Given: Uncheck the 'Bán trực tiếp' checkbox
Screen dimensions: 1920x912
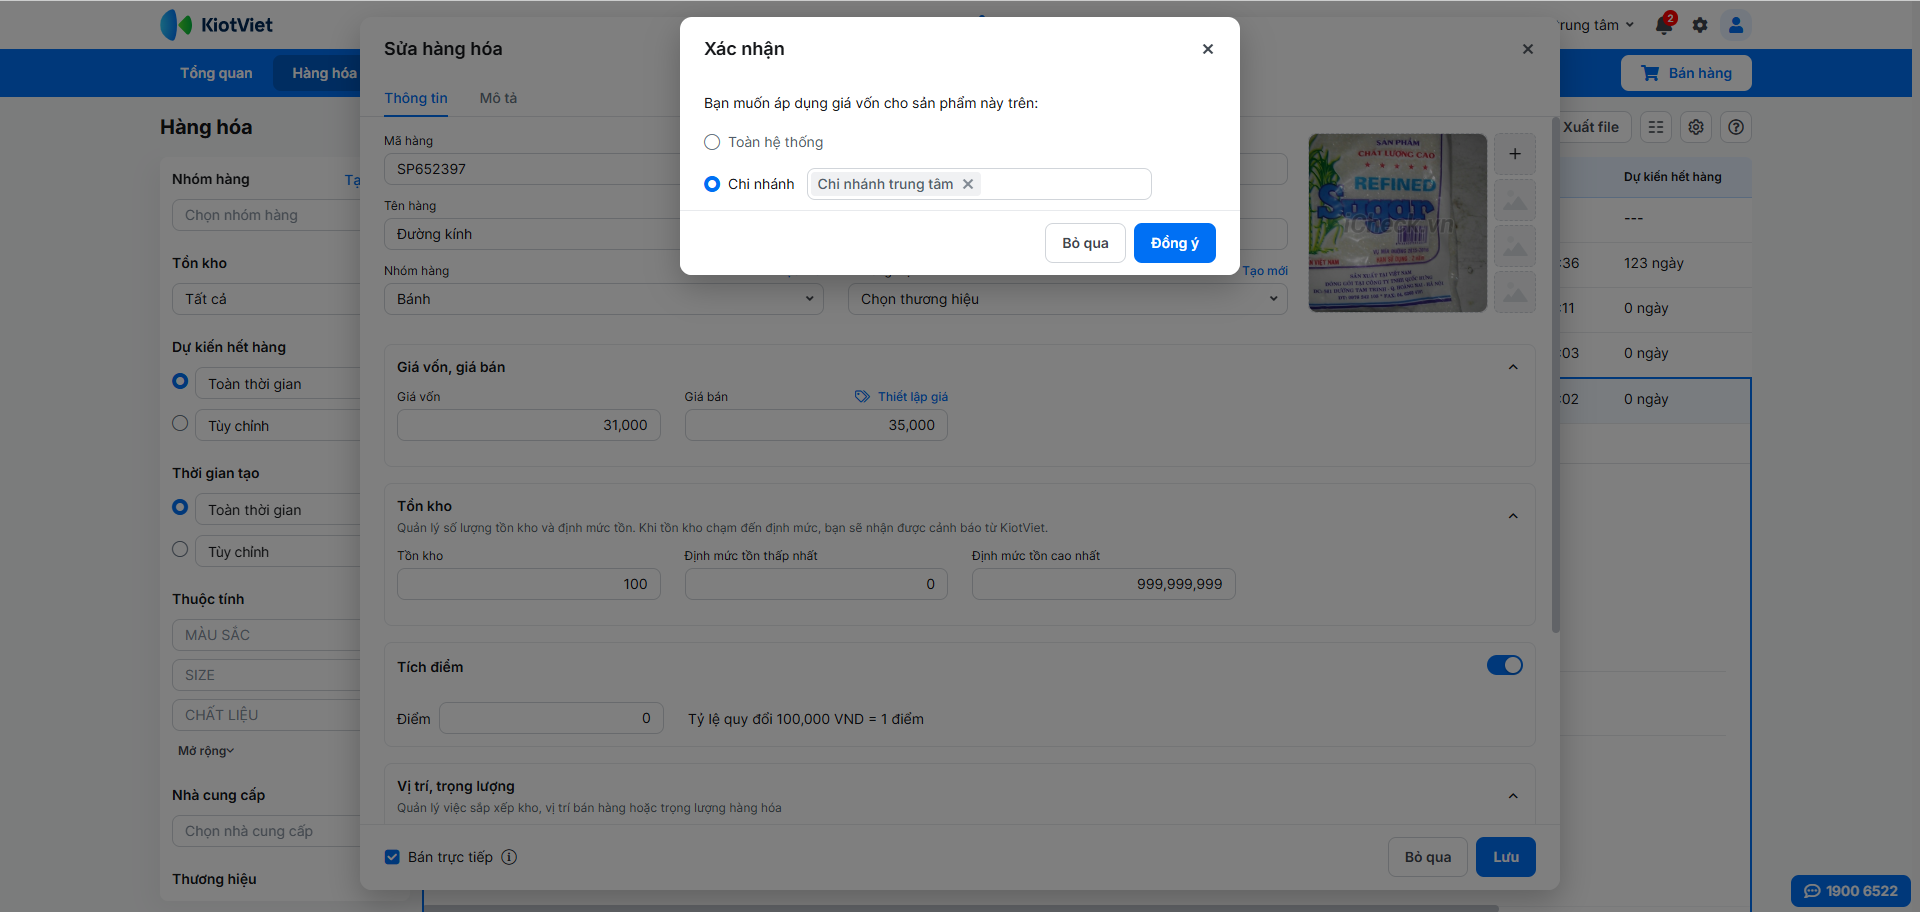Looking at the screenshot, I should 392,857.
